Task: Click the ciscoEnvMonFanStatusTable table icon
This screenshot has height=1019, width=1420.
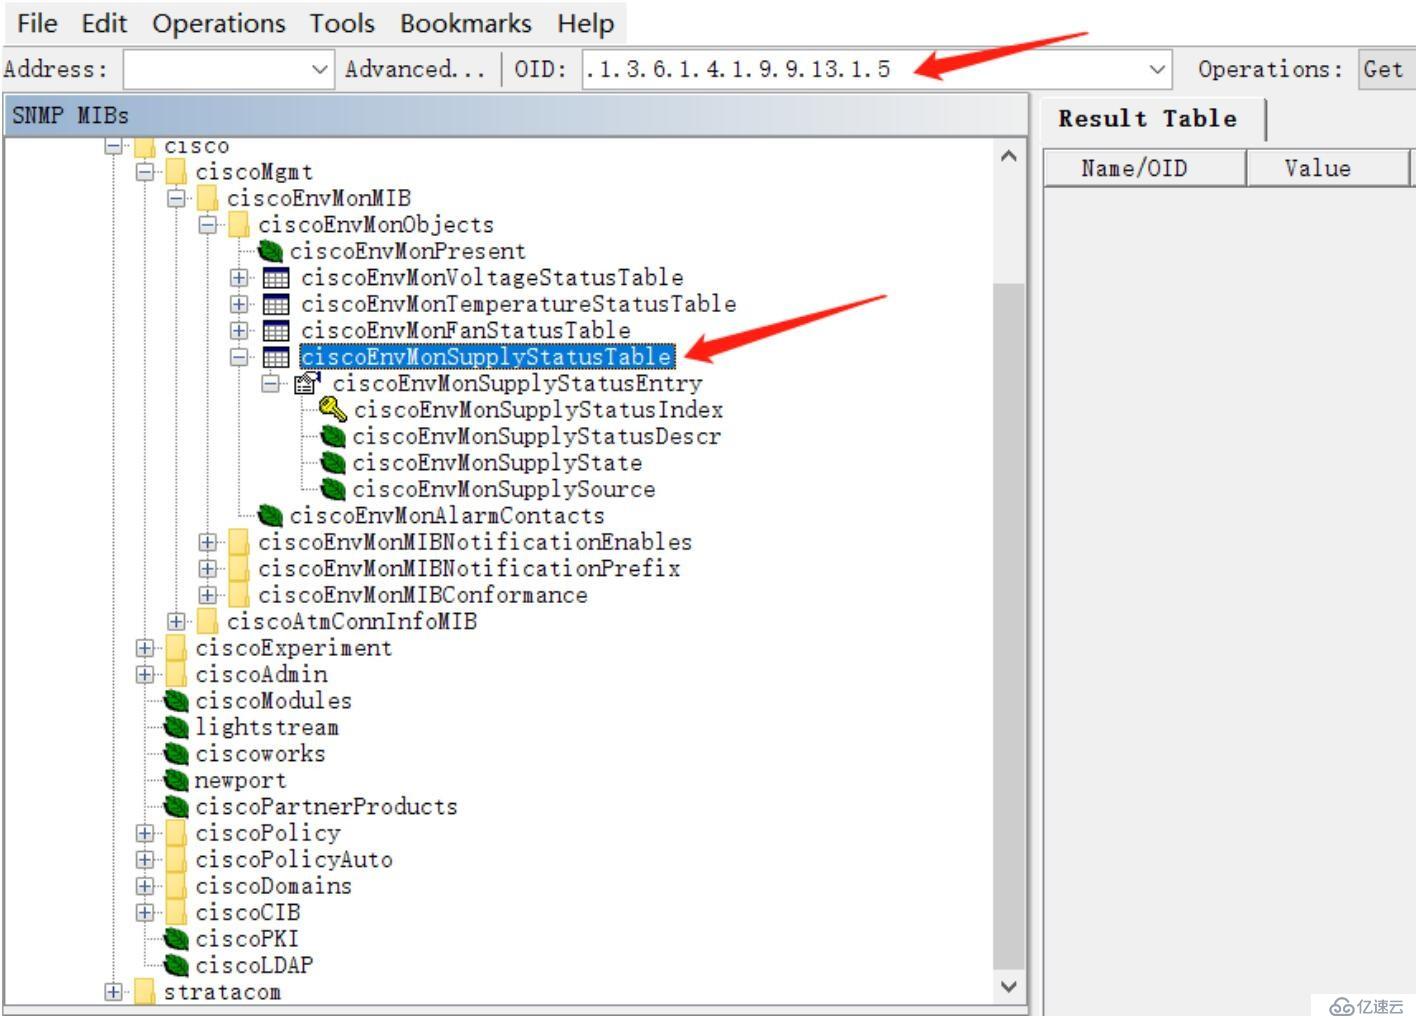Action: coord(275,331)
